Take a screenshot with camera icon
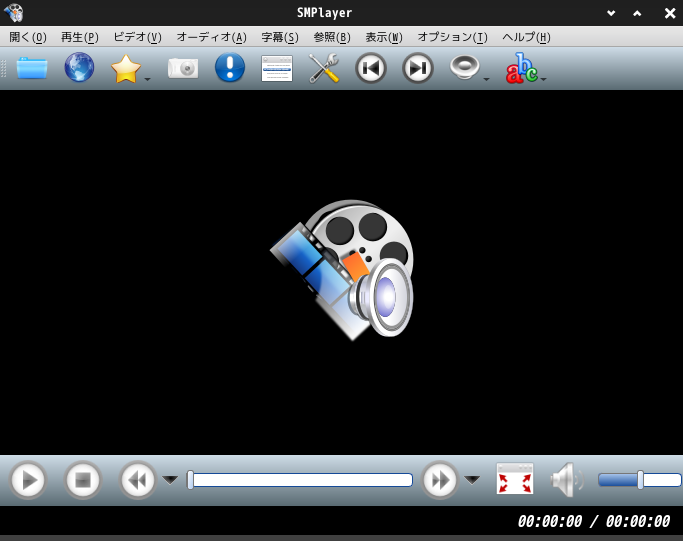 click(x=183, y=68)
